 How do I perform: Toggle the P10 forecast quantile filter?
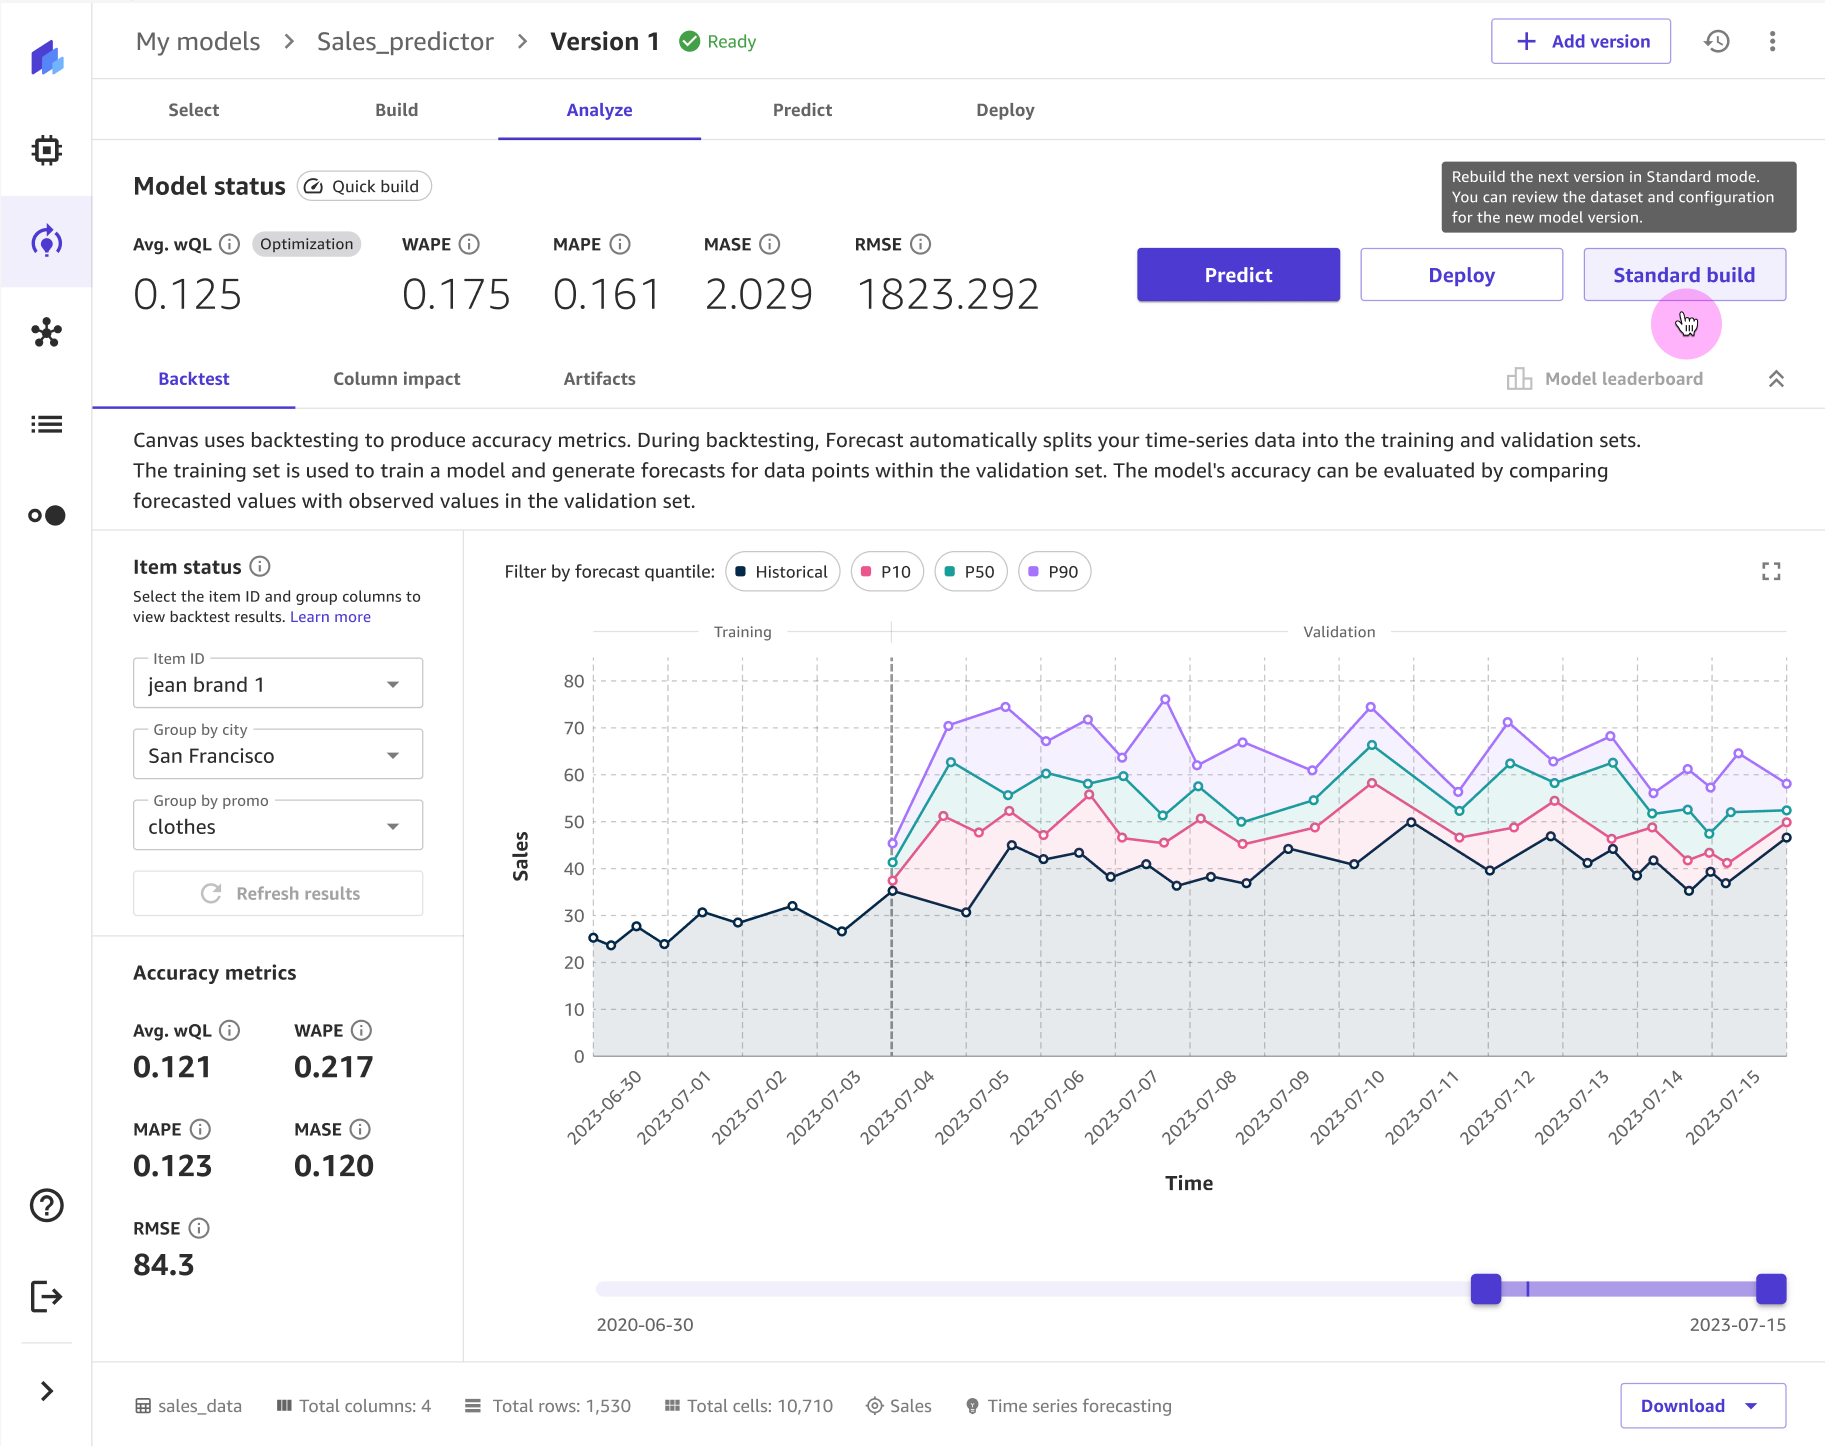click(886, 571)
